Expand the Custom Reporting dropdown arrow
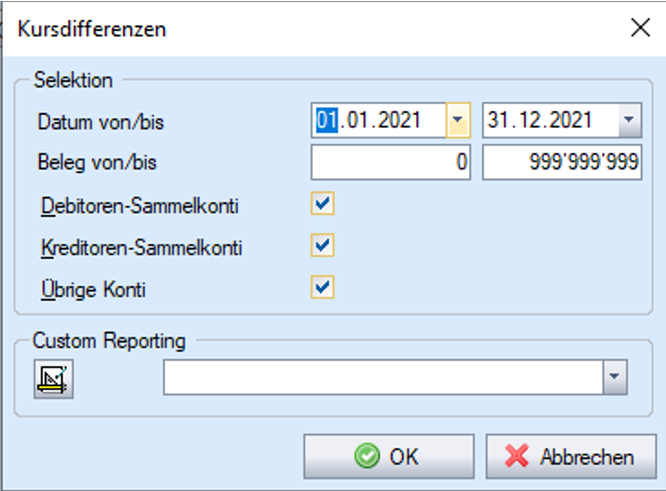 (x=615, y=379)
